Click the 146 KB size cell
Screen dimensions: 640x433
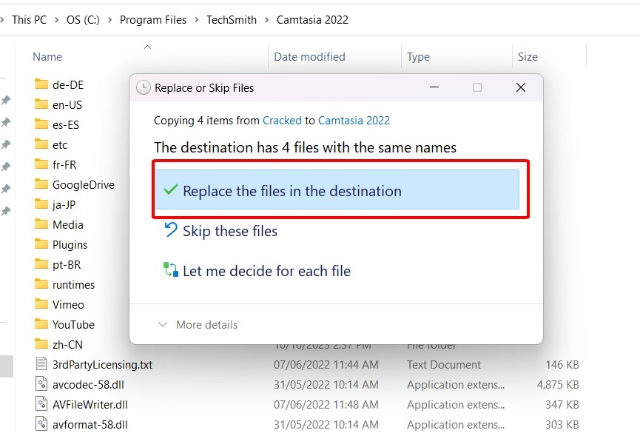[x=562, y=364]
